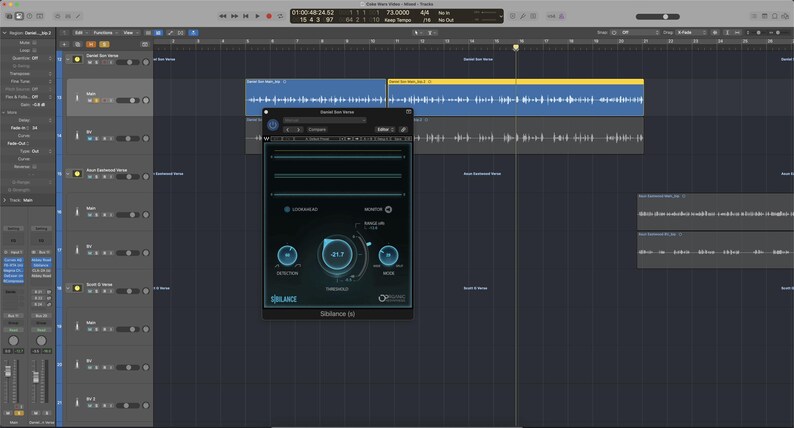Open the Media Browser icon
Viewport: 794px width, 428px height.
tap(785, 16)
